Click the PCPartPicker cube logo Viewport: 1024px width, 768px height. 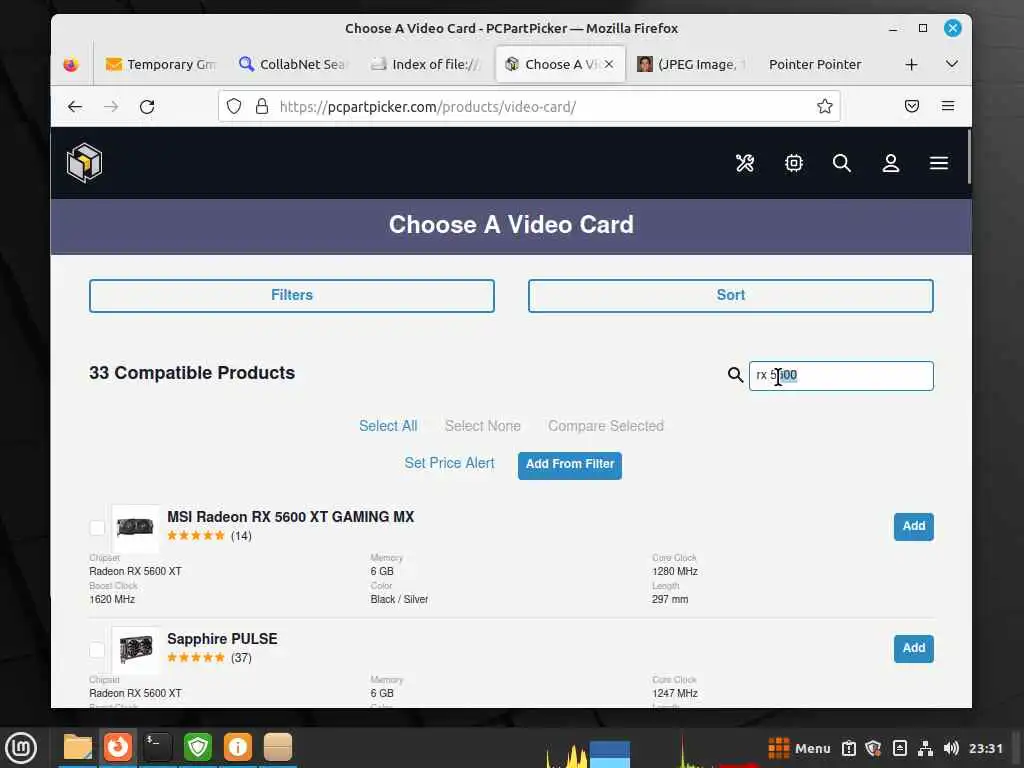coord(84,163)
